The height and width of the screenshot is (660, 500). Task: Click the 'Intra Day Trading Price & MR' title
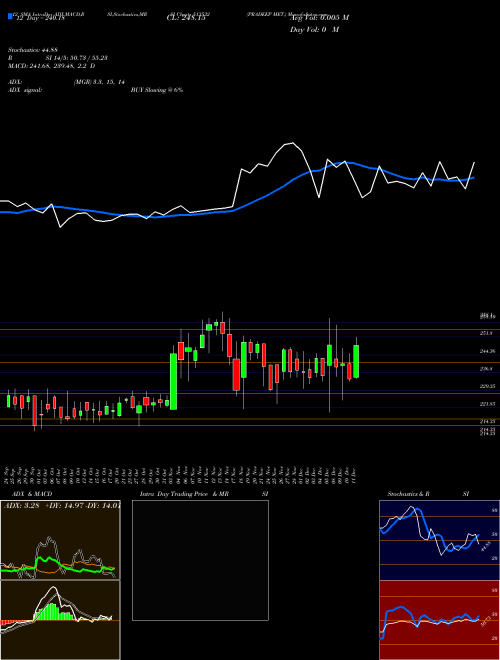pyautogui.click(x=184, y=494)
